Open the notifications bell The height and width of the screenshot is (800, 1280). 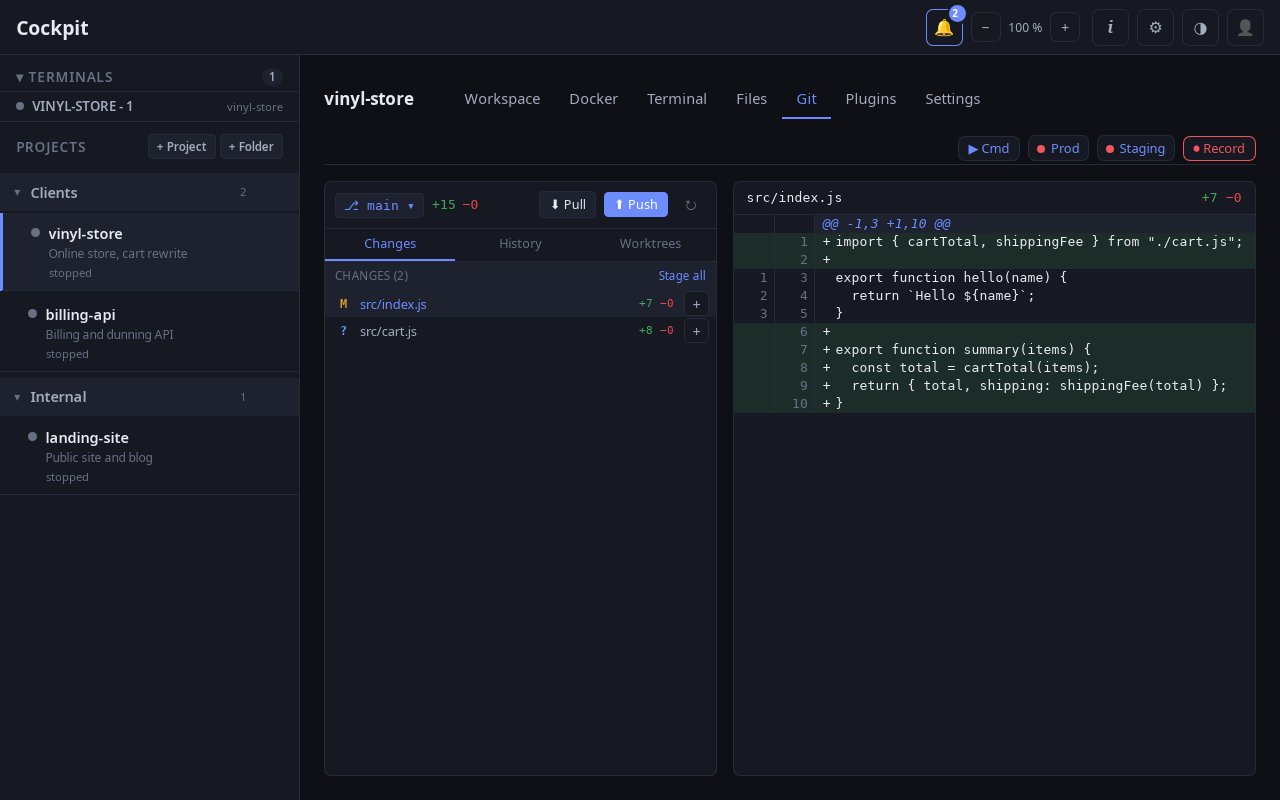[944, 28]
